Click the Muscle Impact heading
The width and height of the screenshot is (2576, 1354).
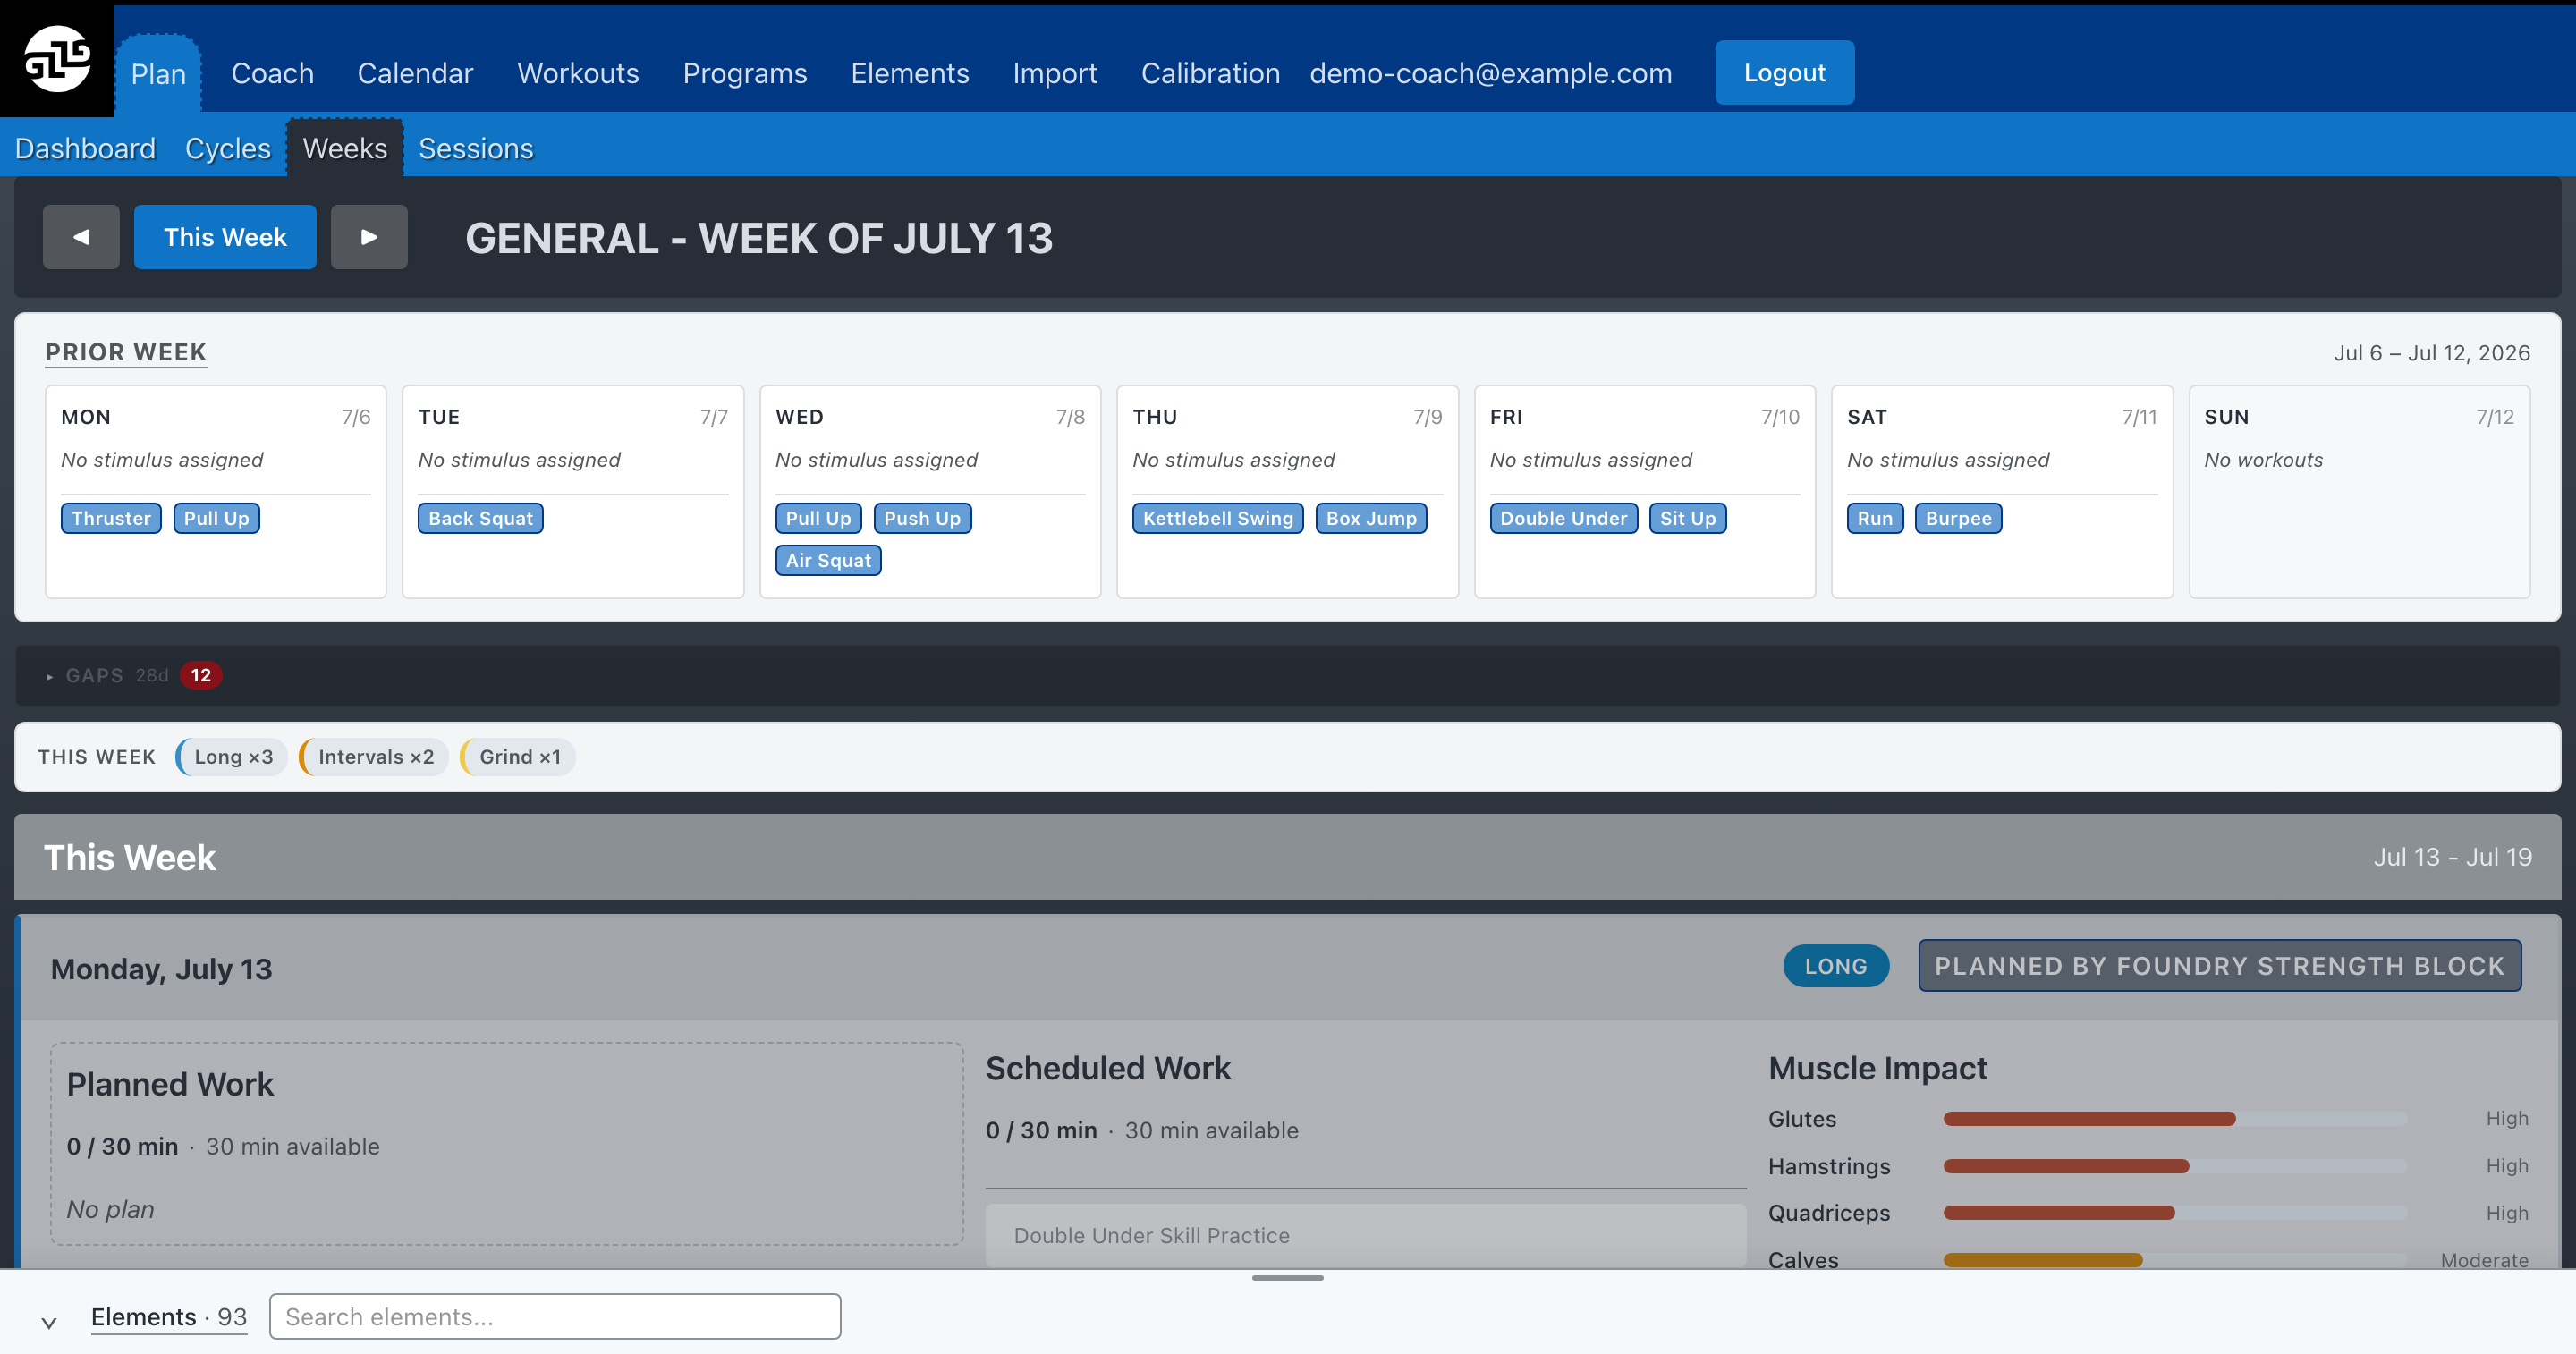pos(1877,1068)
